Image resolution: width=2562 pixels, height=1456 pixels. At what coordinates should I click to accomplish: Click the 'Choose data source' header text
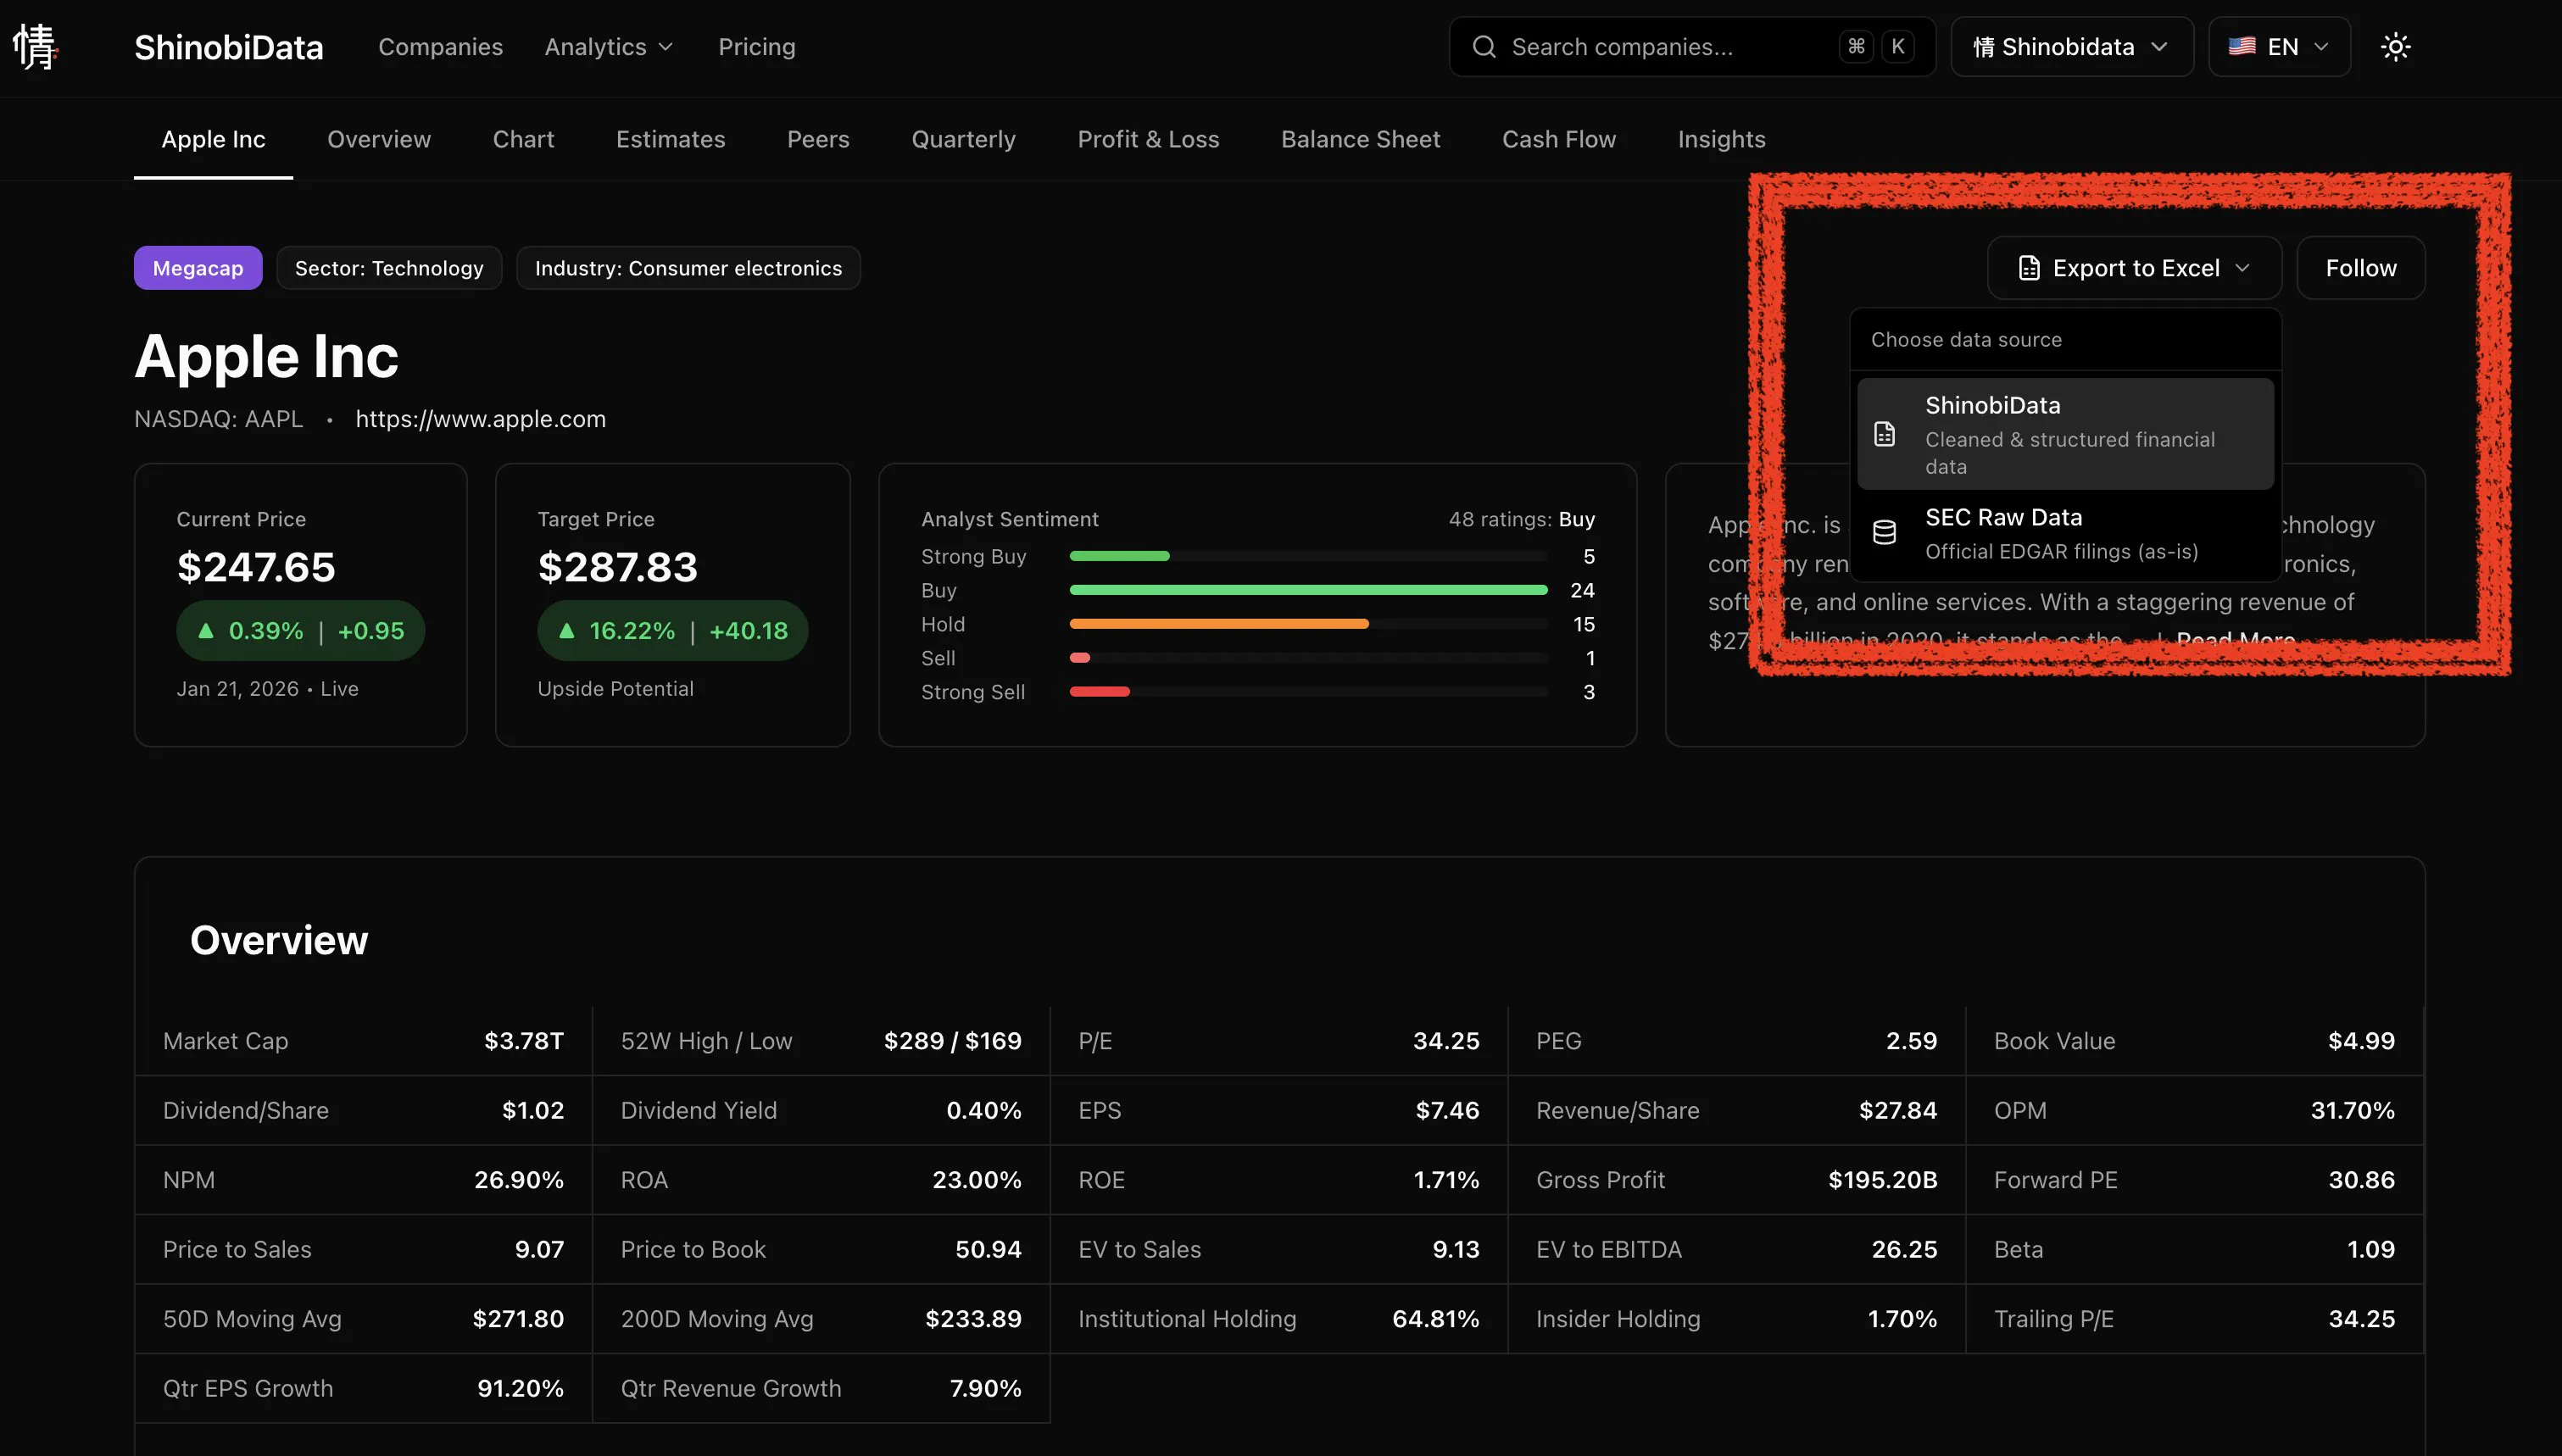1966,340
